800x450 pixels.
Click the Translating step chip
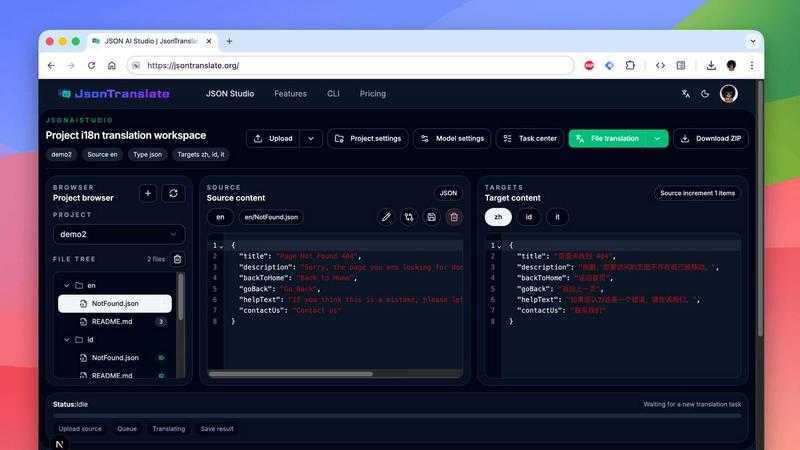[x=169, y=429]
